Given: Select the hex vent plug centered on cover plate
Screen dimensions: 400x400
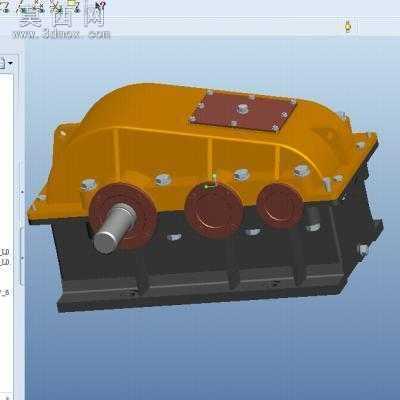Looking at the screenshot, I should point(242,109).
